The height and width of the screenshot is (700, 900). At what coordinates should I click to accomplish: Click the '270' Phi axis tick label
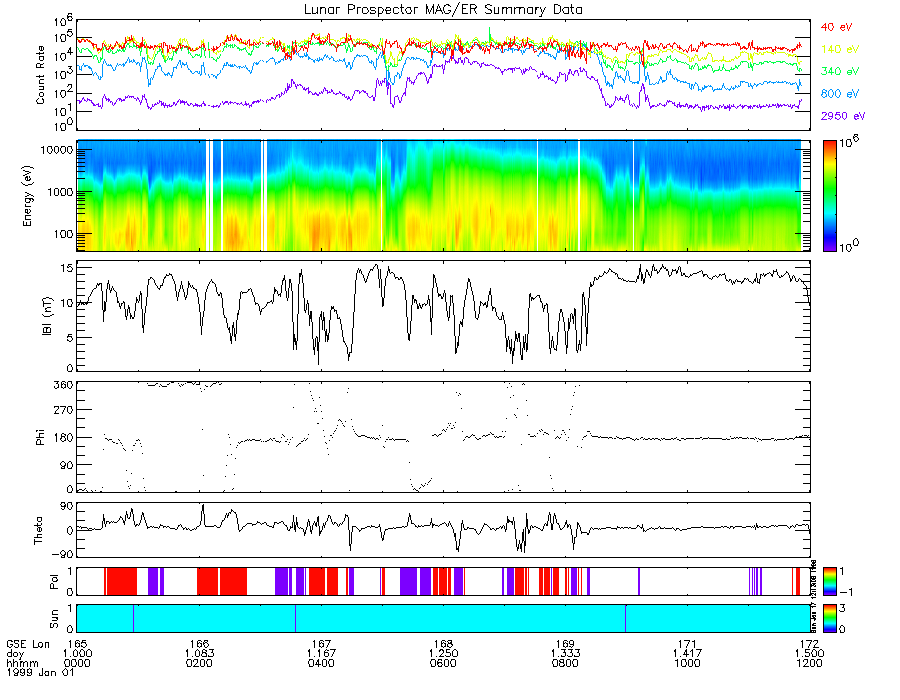[x=63, y=411]
